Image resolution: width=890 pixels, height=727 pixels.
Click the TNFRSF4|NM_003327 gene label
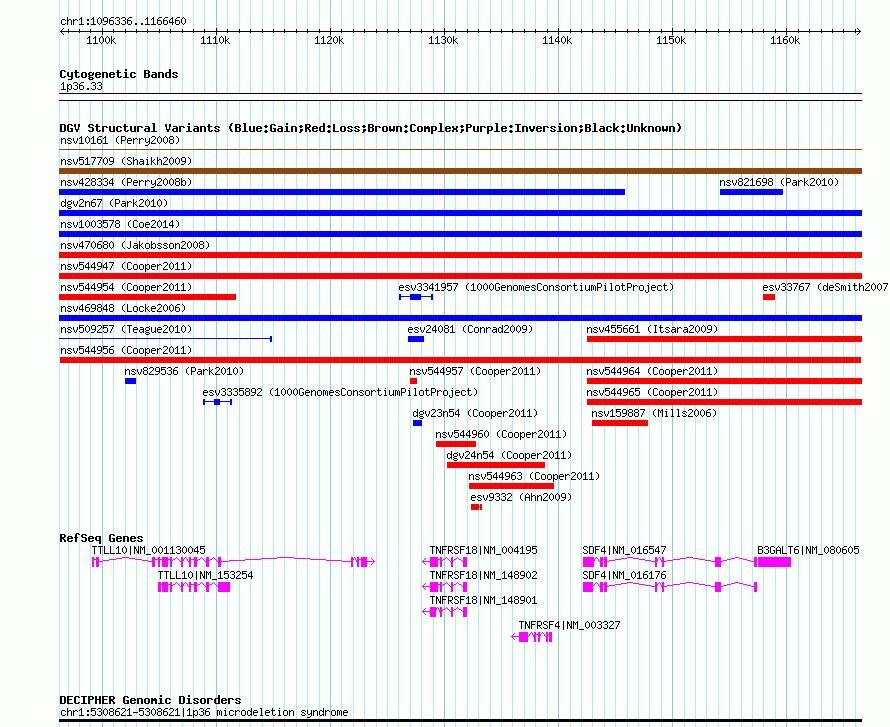point(569,625)
